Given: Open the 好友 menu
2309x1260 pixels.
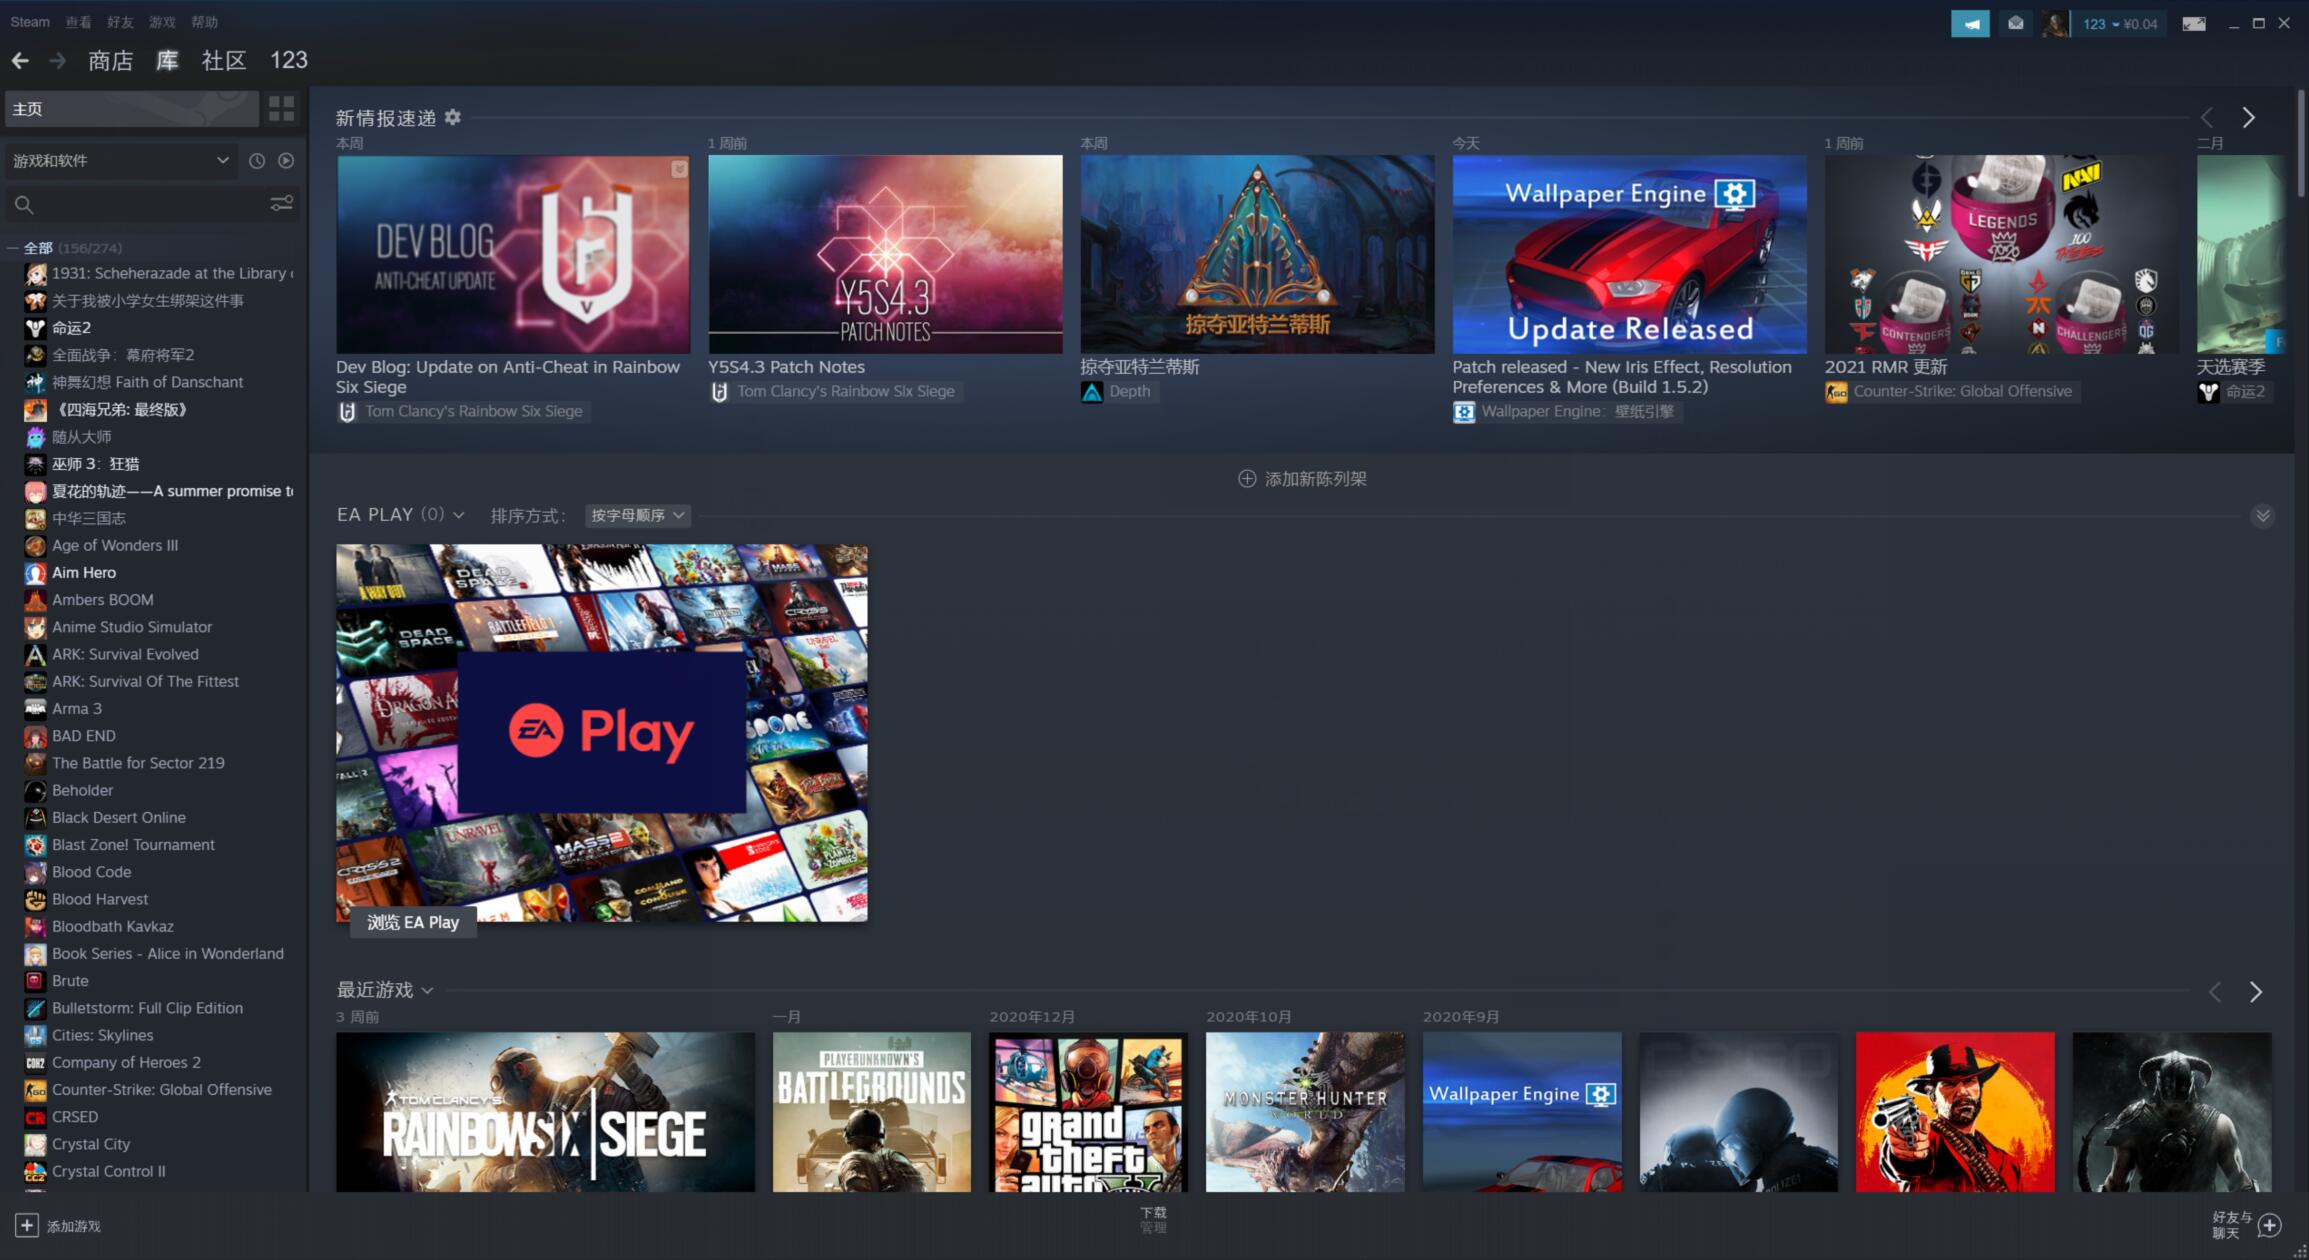Looking at the screenshot, I should [x=120, y=22].
